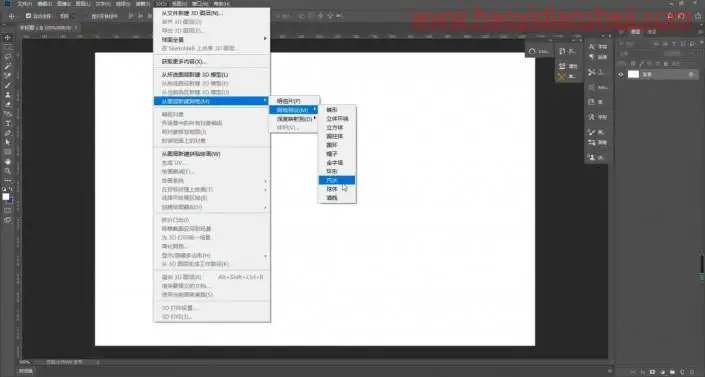Close the open document tab
This screenshot has height=377, width=705.
[76, 28]
